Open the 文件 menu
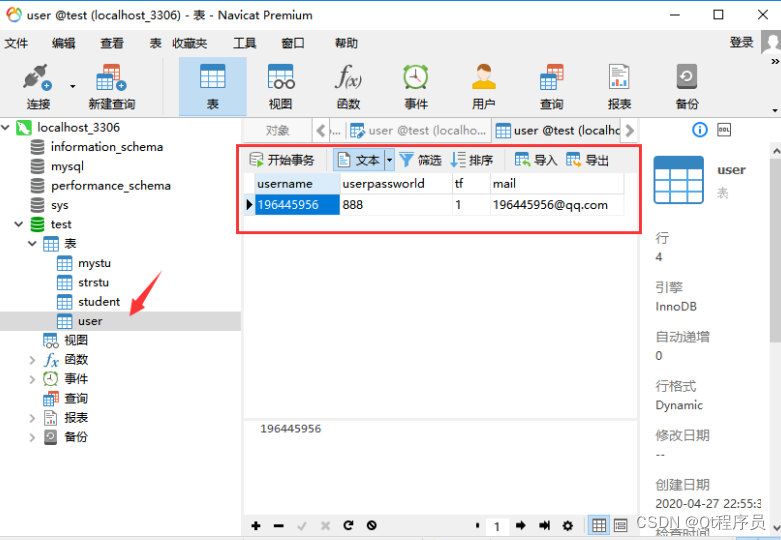781x540 pixels. click(16, 43)
